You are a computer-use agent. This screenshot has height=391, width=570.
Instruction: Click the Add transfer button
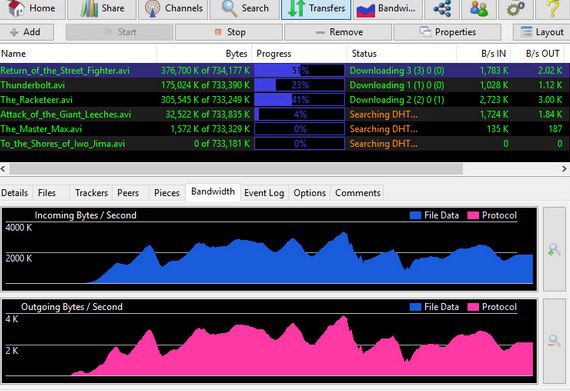coord(27,32)
